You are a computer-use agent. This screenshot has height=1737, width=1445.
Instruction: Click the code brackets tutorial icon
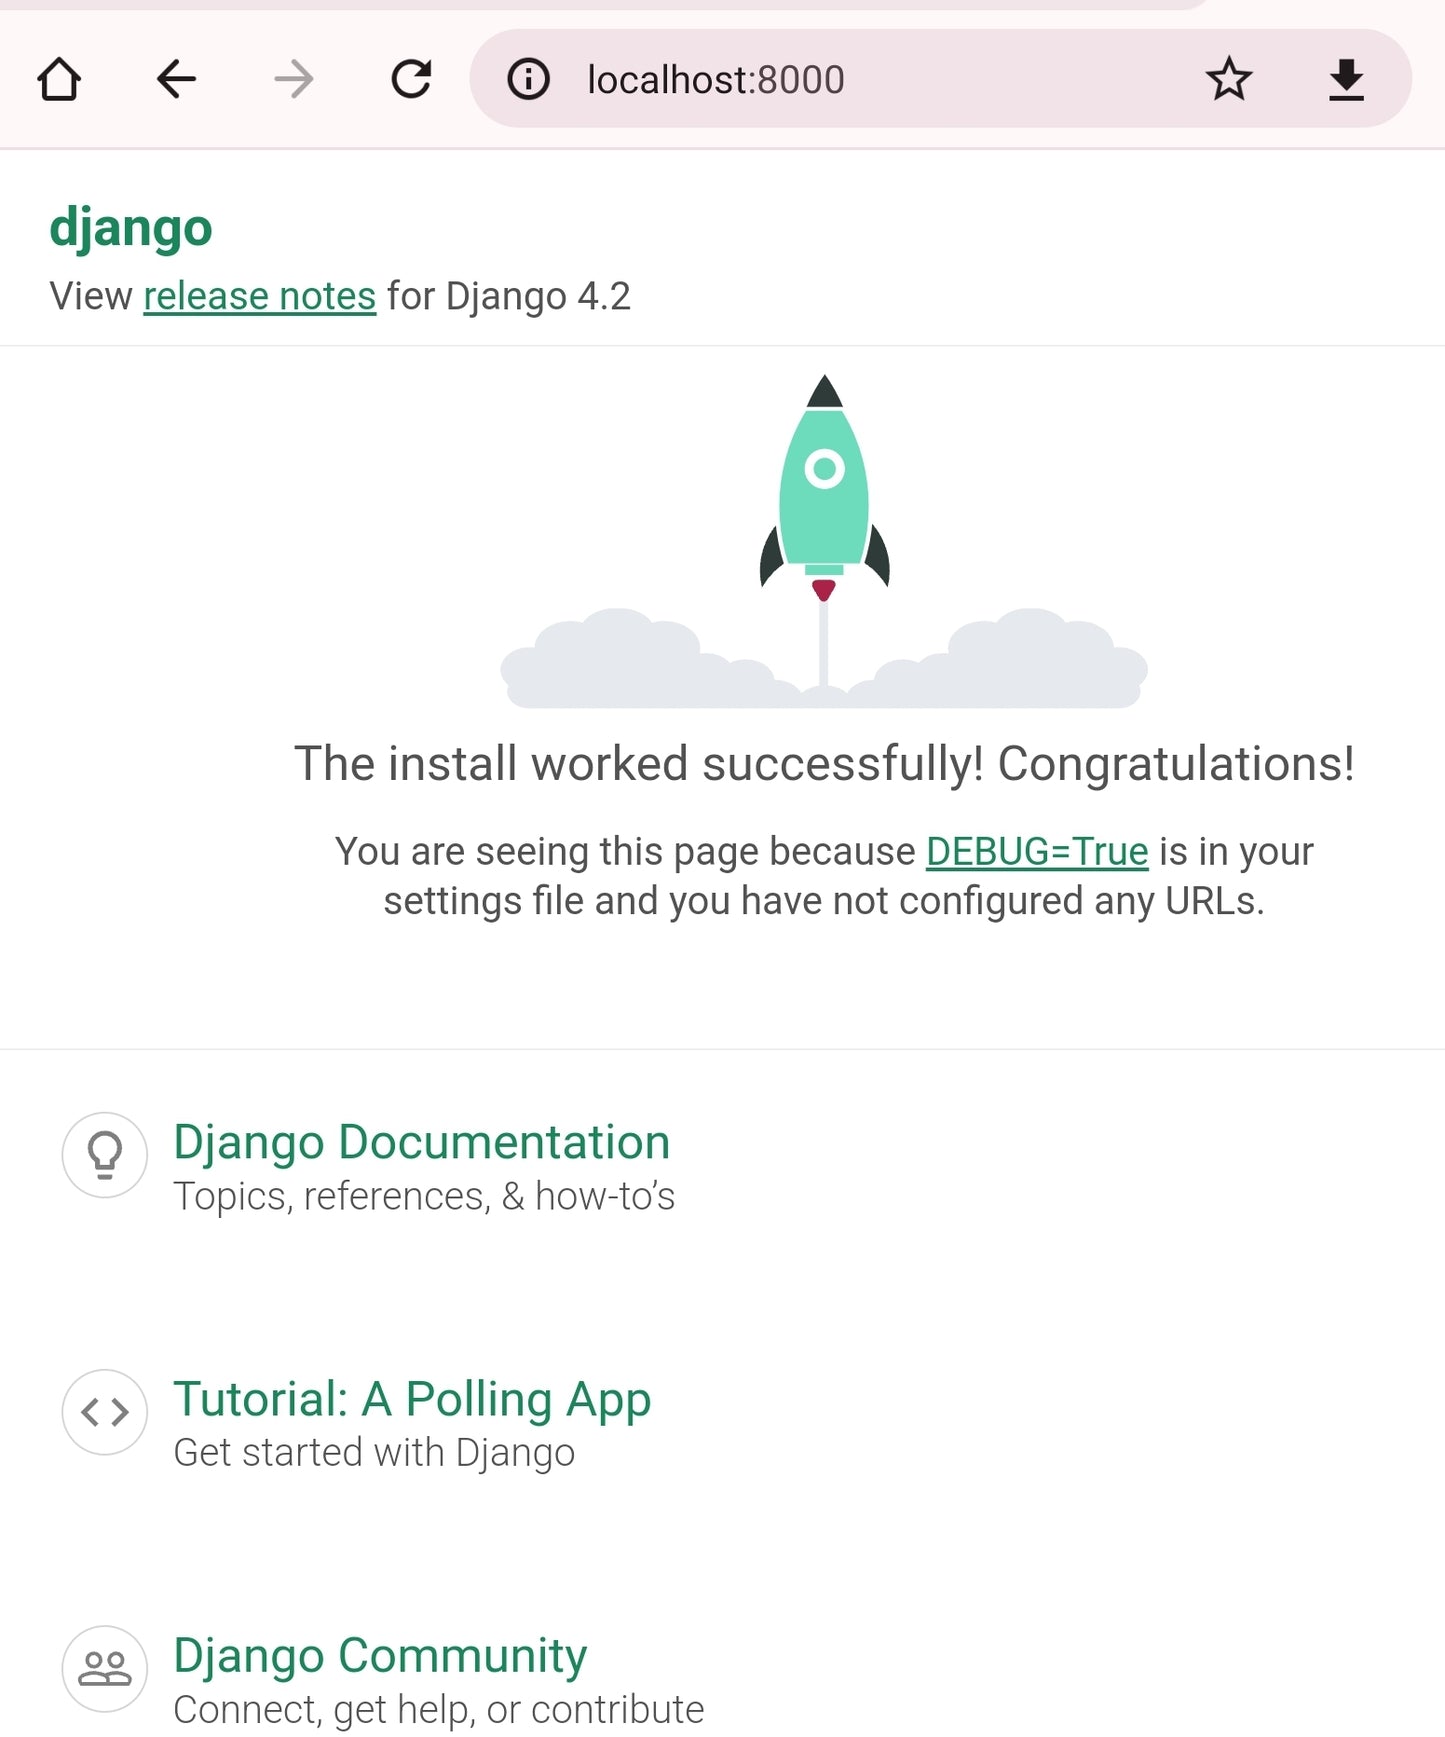pyautogui.click(x=105, y=1412)
